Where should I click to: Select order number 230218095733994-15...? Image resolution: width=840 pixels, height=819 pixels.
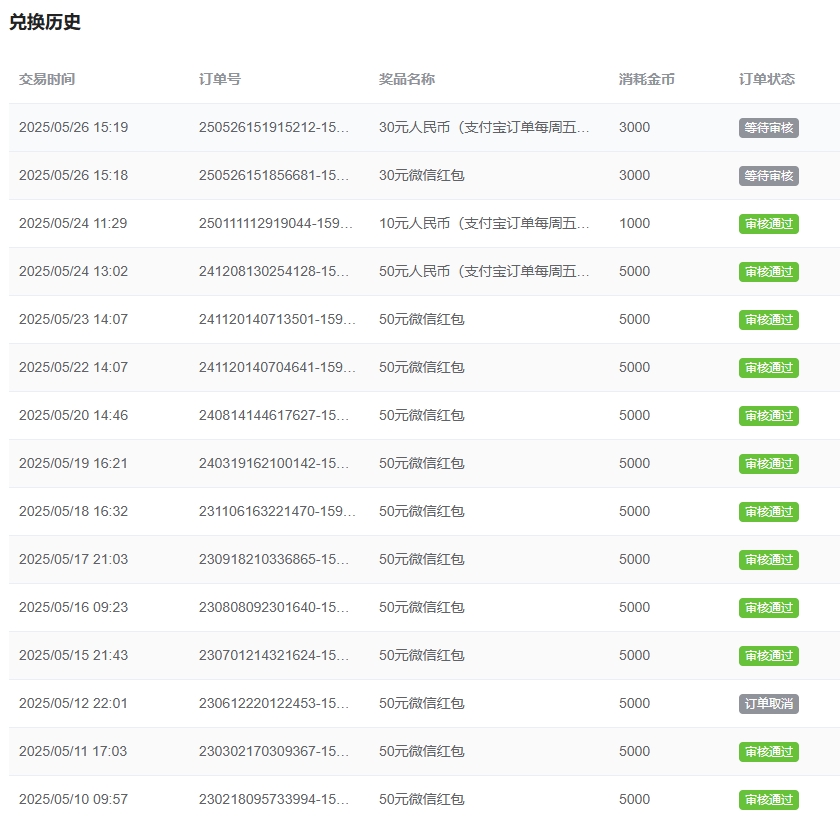pyautogui.click(x=274, y=799)
